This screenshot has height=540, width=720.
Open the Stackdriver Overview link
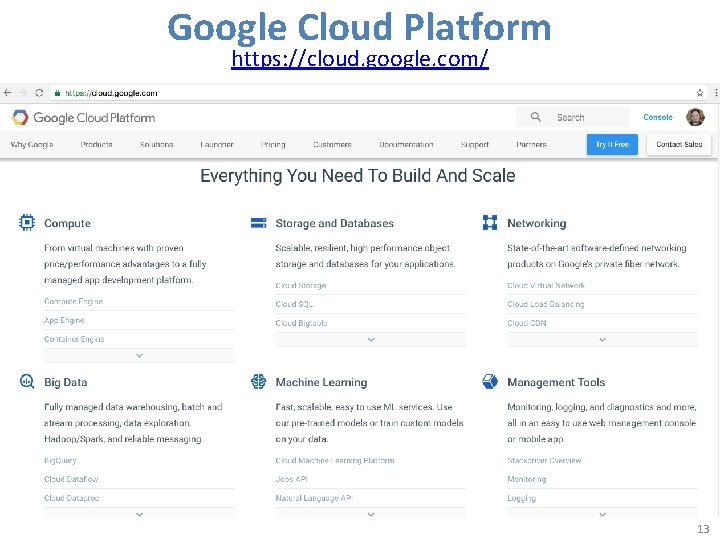coord(544,460)
